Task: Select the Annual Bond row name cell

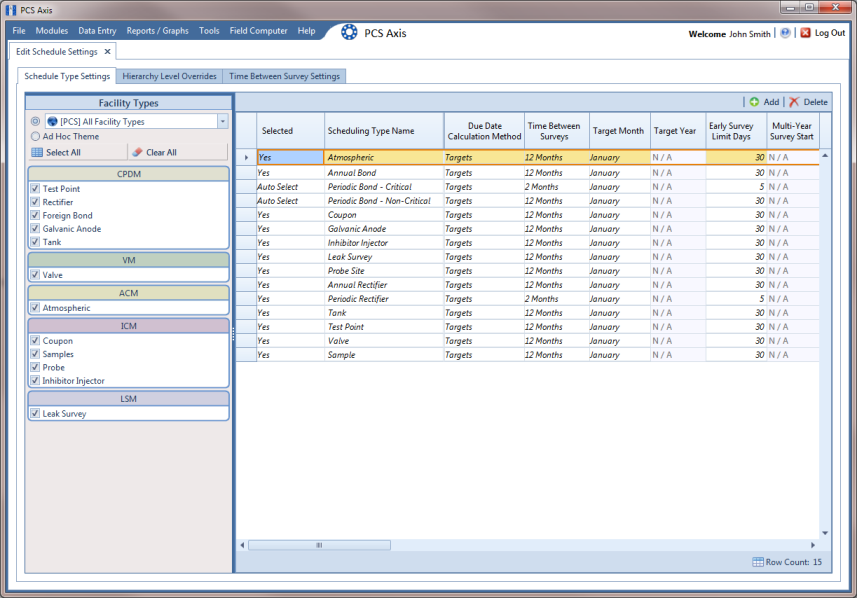Action: pos(384,173)
